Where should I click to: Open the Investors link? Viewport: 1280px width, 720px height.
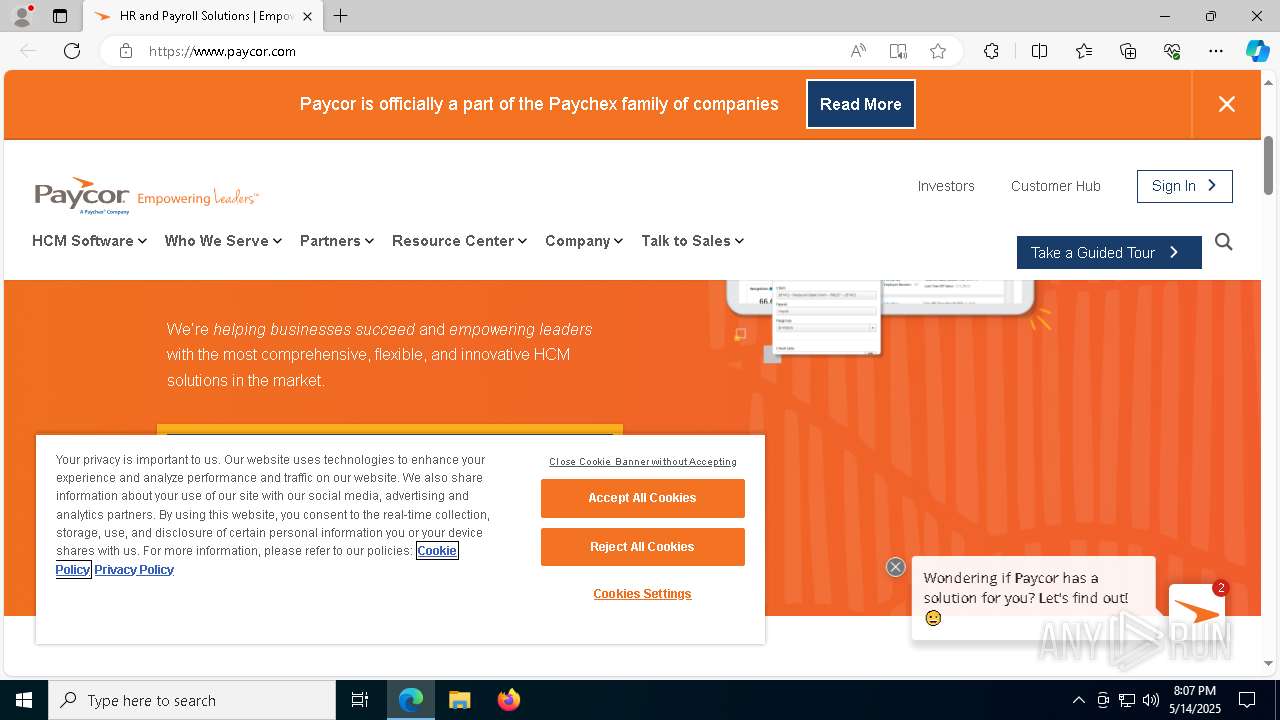tap(946, 186)
